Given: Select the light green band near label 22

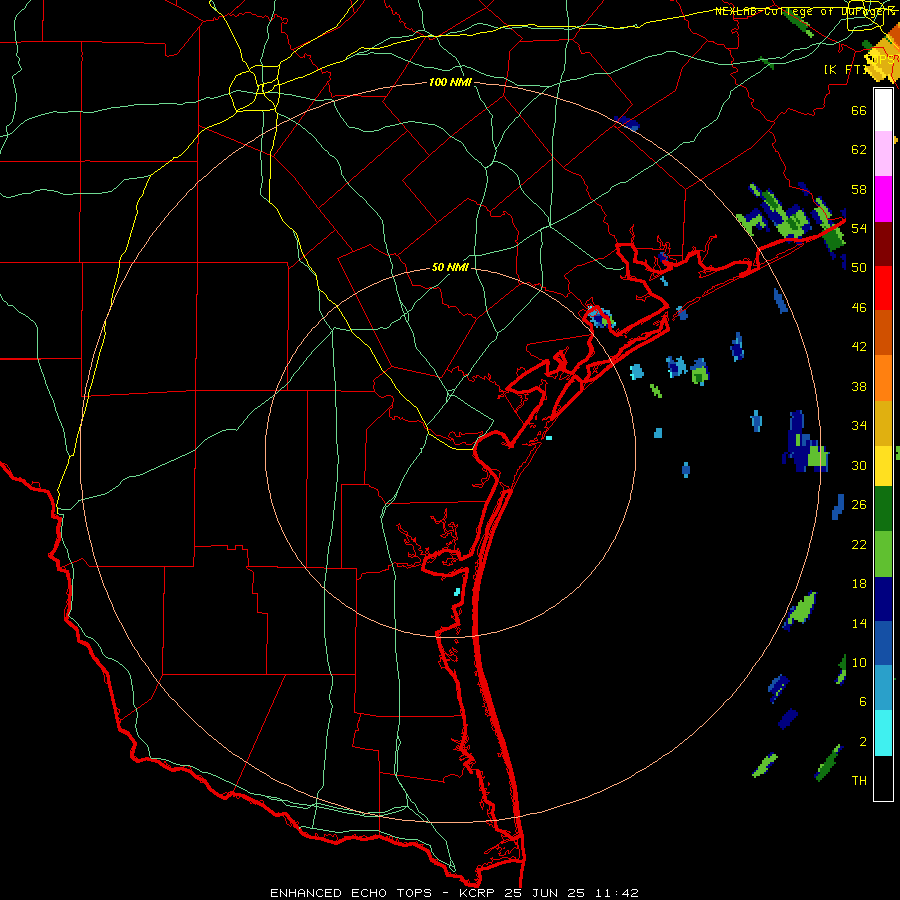Looking at the screenshot, I should coord(883,554).
